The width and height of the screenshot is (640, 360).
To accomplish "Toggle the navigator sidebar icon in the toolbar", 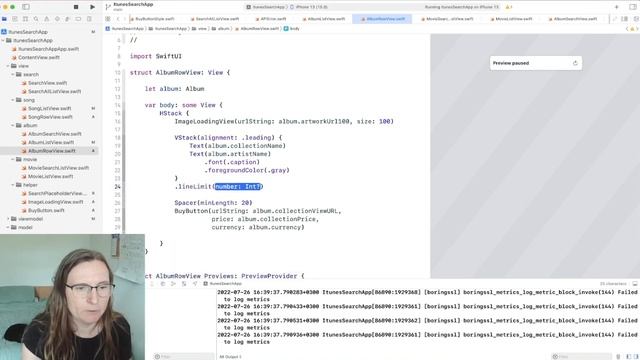I will (x=26, y=7).
